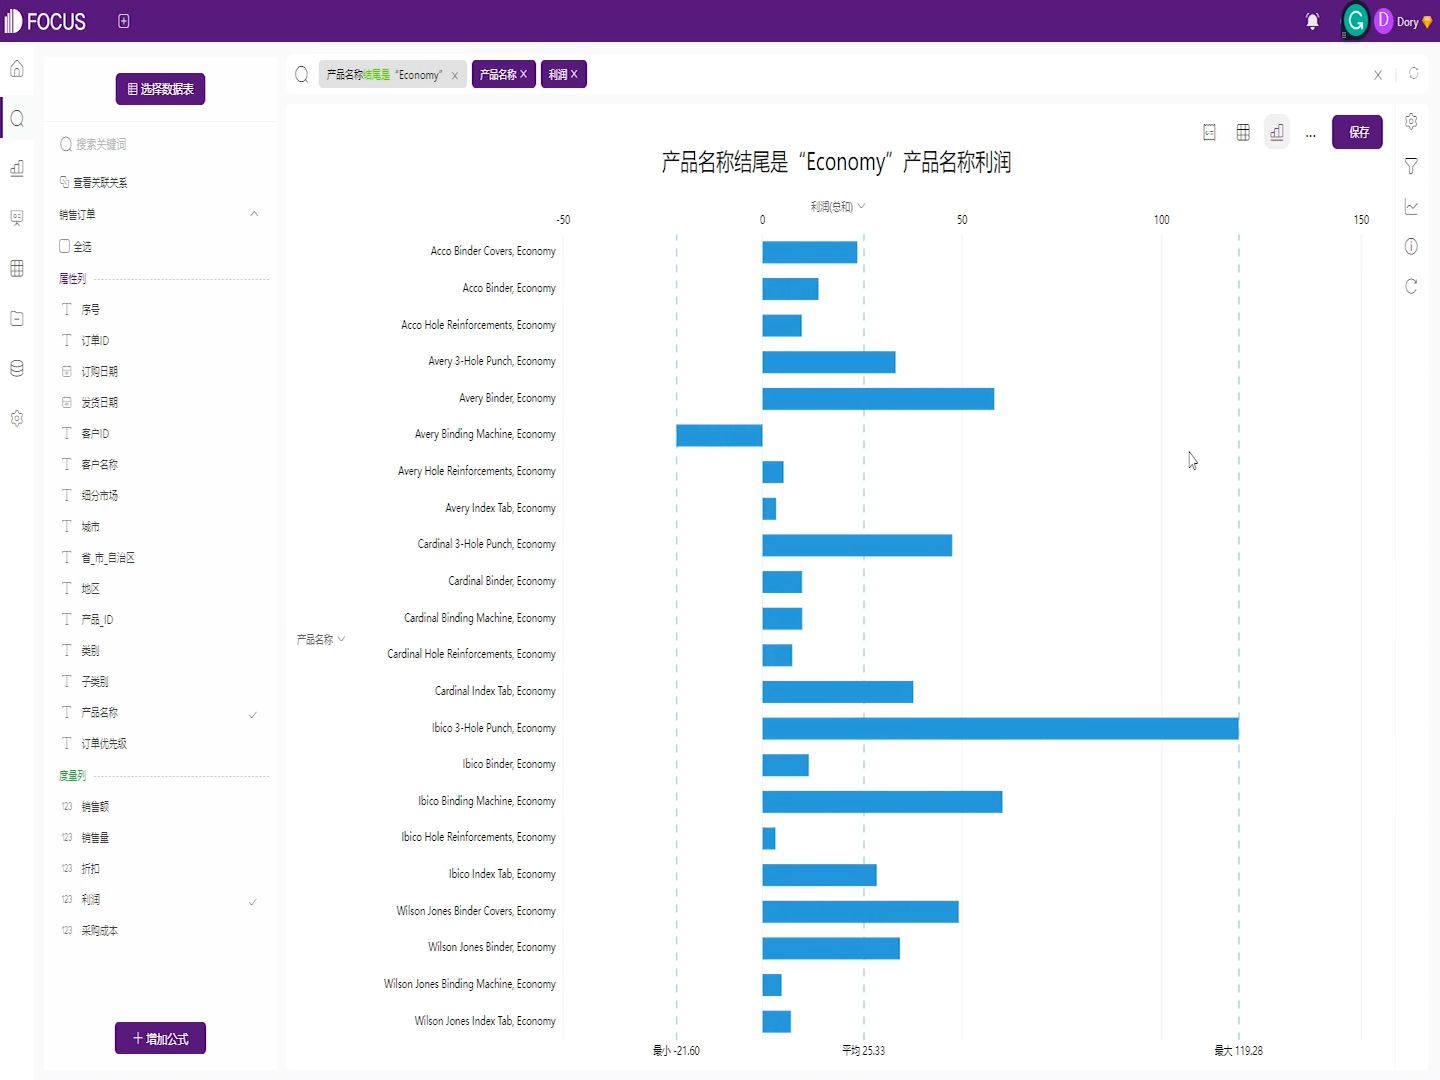
Task: Open the info icon on right panel
Action: click(x=1411, y=246)
